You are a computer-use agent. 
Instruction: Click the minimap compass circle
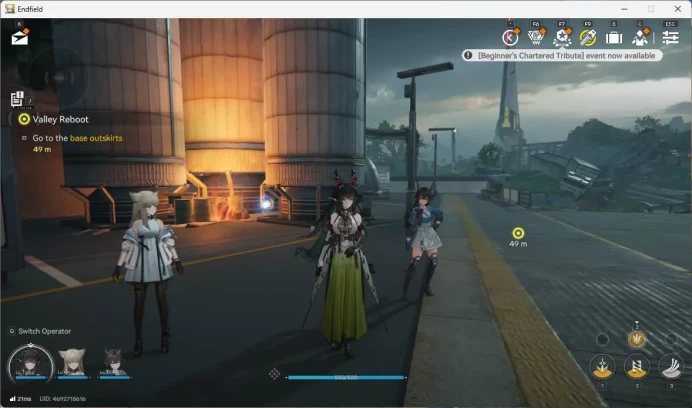pos(59,78)
